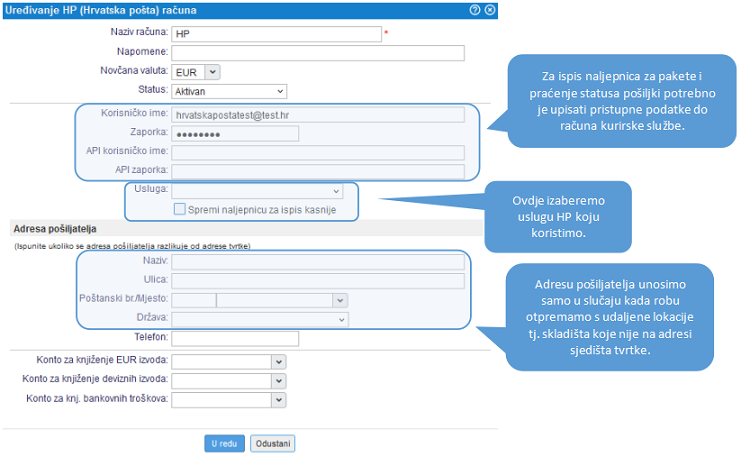This screenshot has width=741, height=457.
Task: Focus the Ulica address field
Action: click(x=318, y=281)
